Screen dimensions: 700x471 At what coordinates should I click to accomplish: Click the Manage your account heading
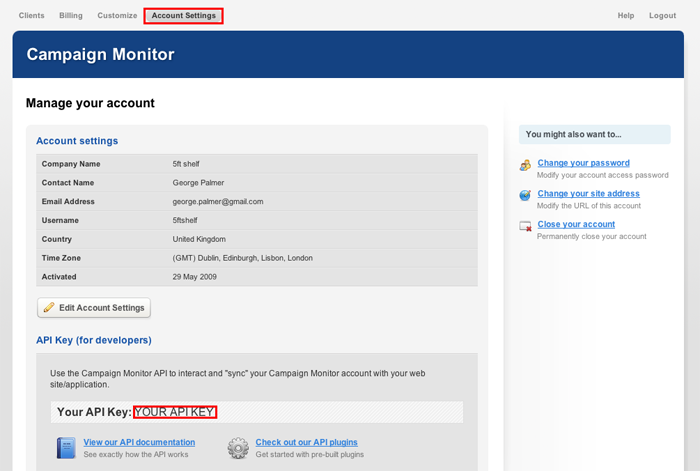click(90, 103)
